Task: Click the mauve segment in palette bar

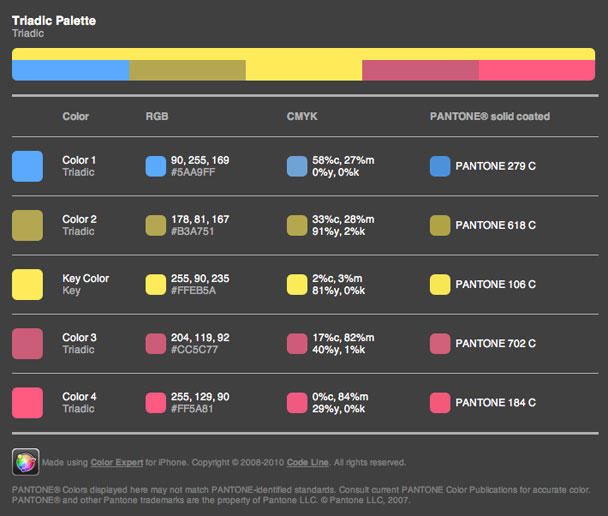Action: [x=420, y=70]
